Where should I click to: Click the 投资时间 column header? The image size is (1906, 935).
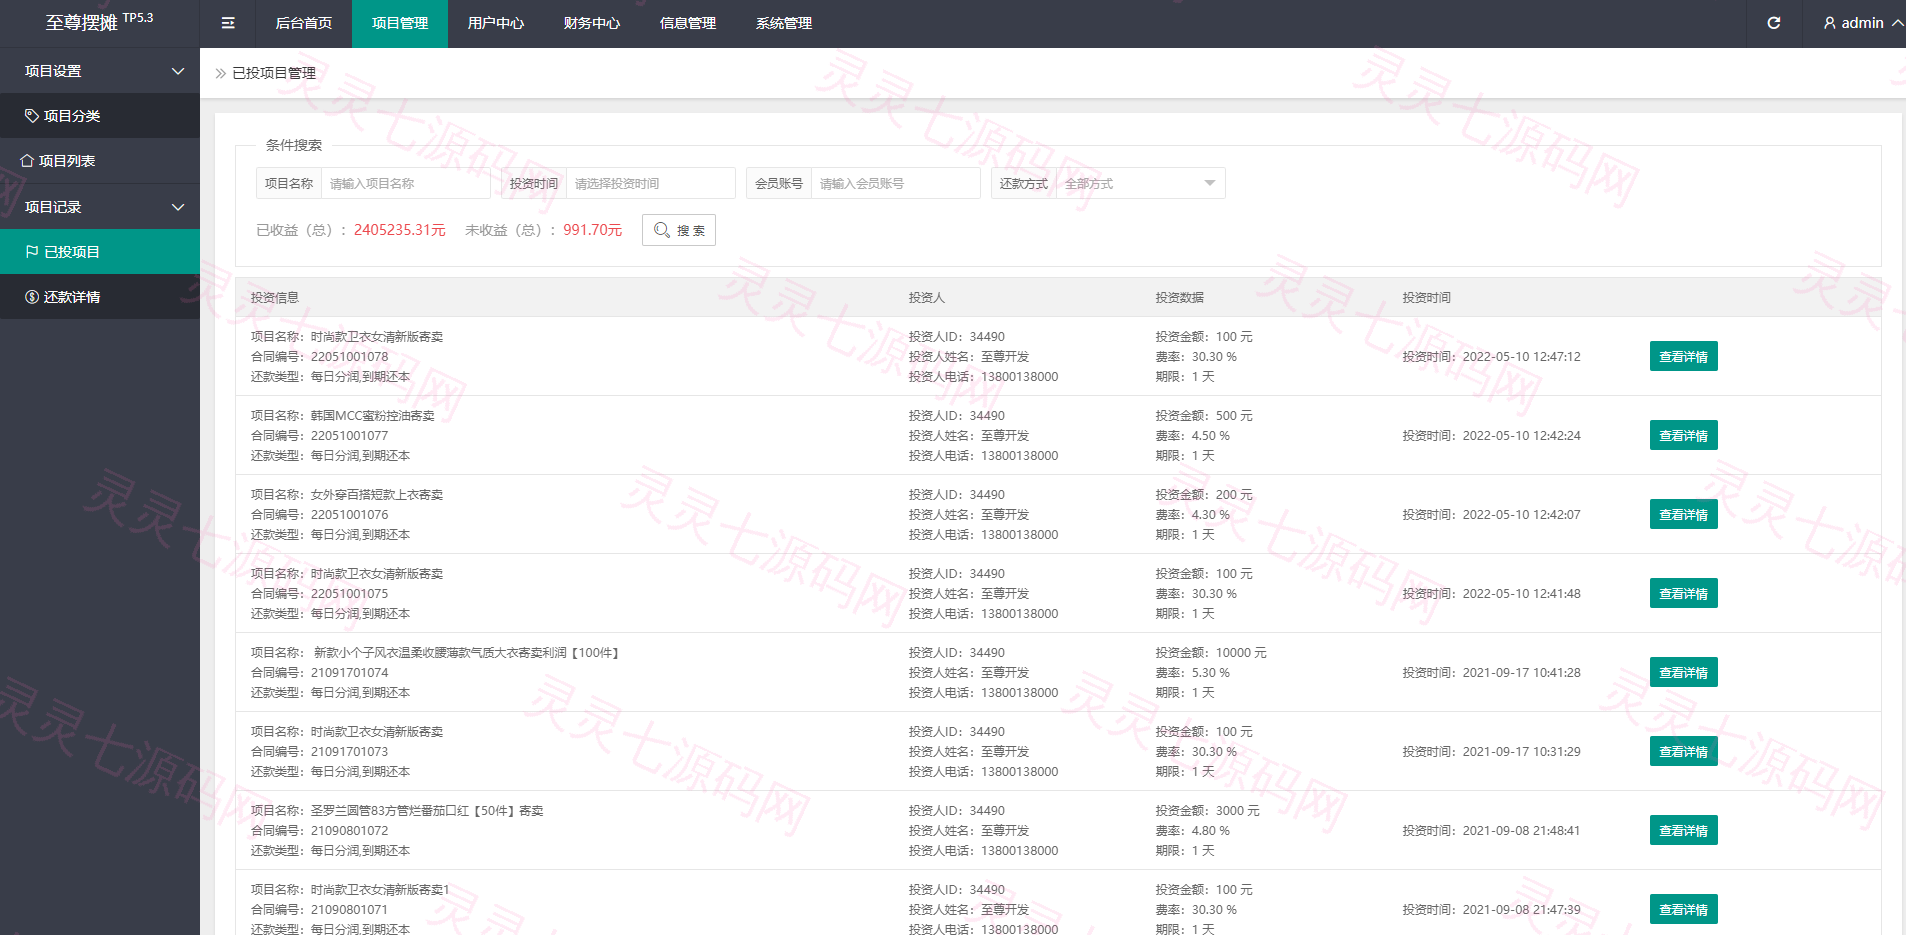[1426, 298]
